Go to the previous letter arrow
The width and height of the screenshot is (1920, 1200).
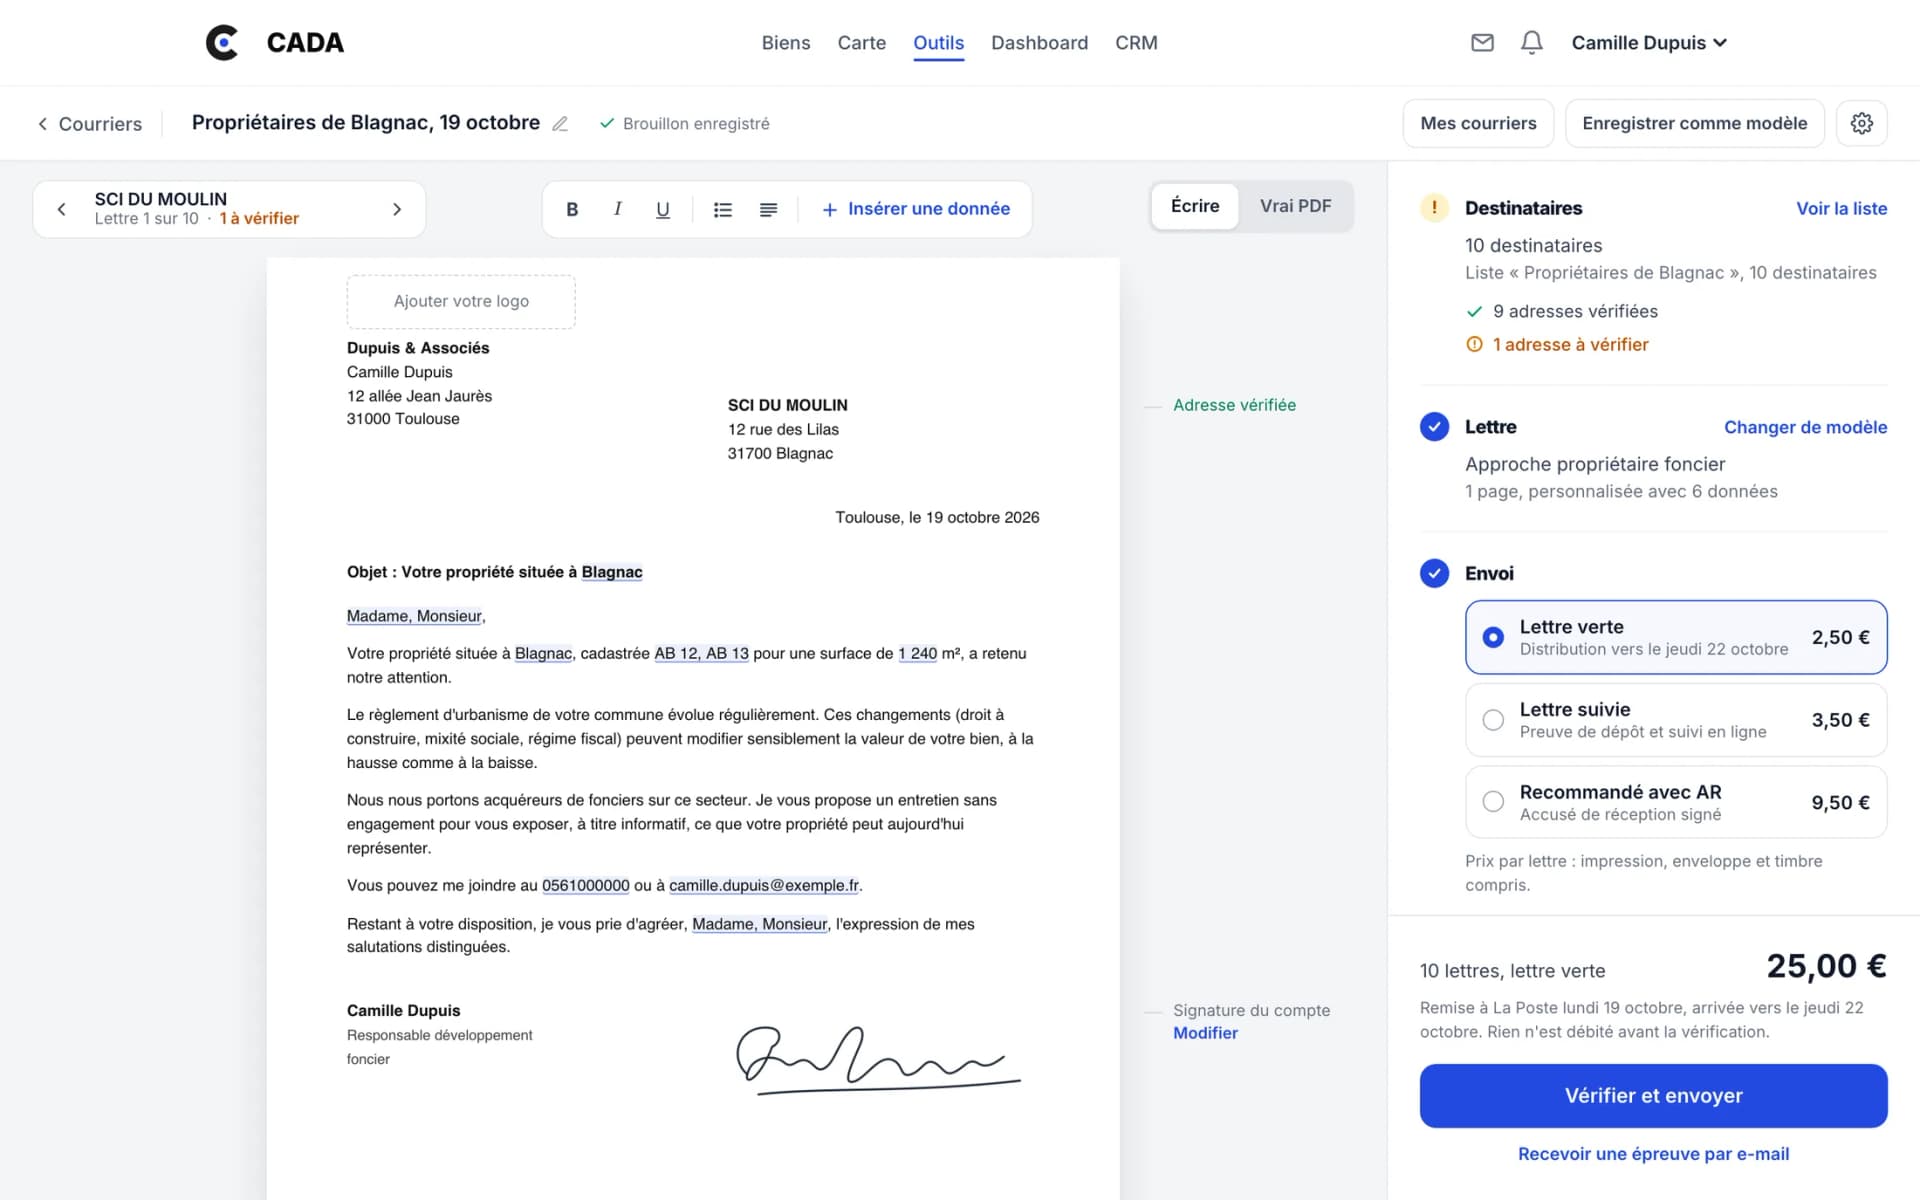coord(62,209)
